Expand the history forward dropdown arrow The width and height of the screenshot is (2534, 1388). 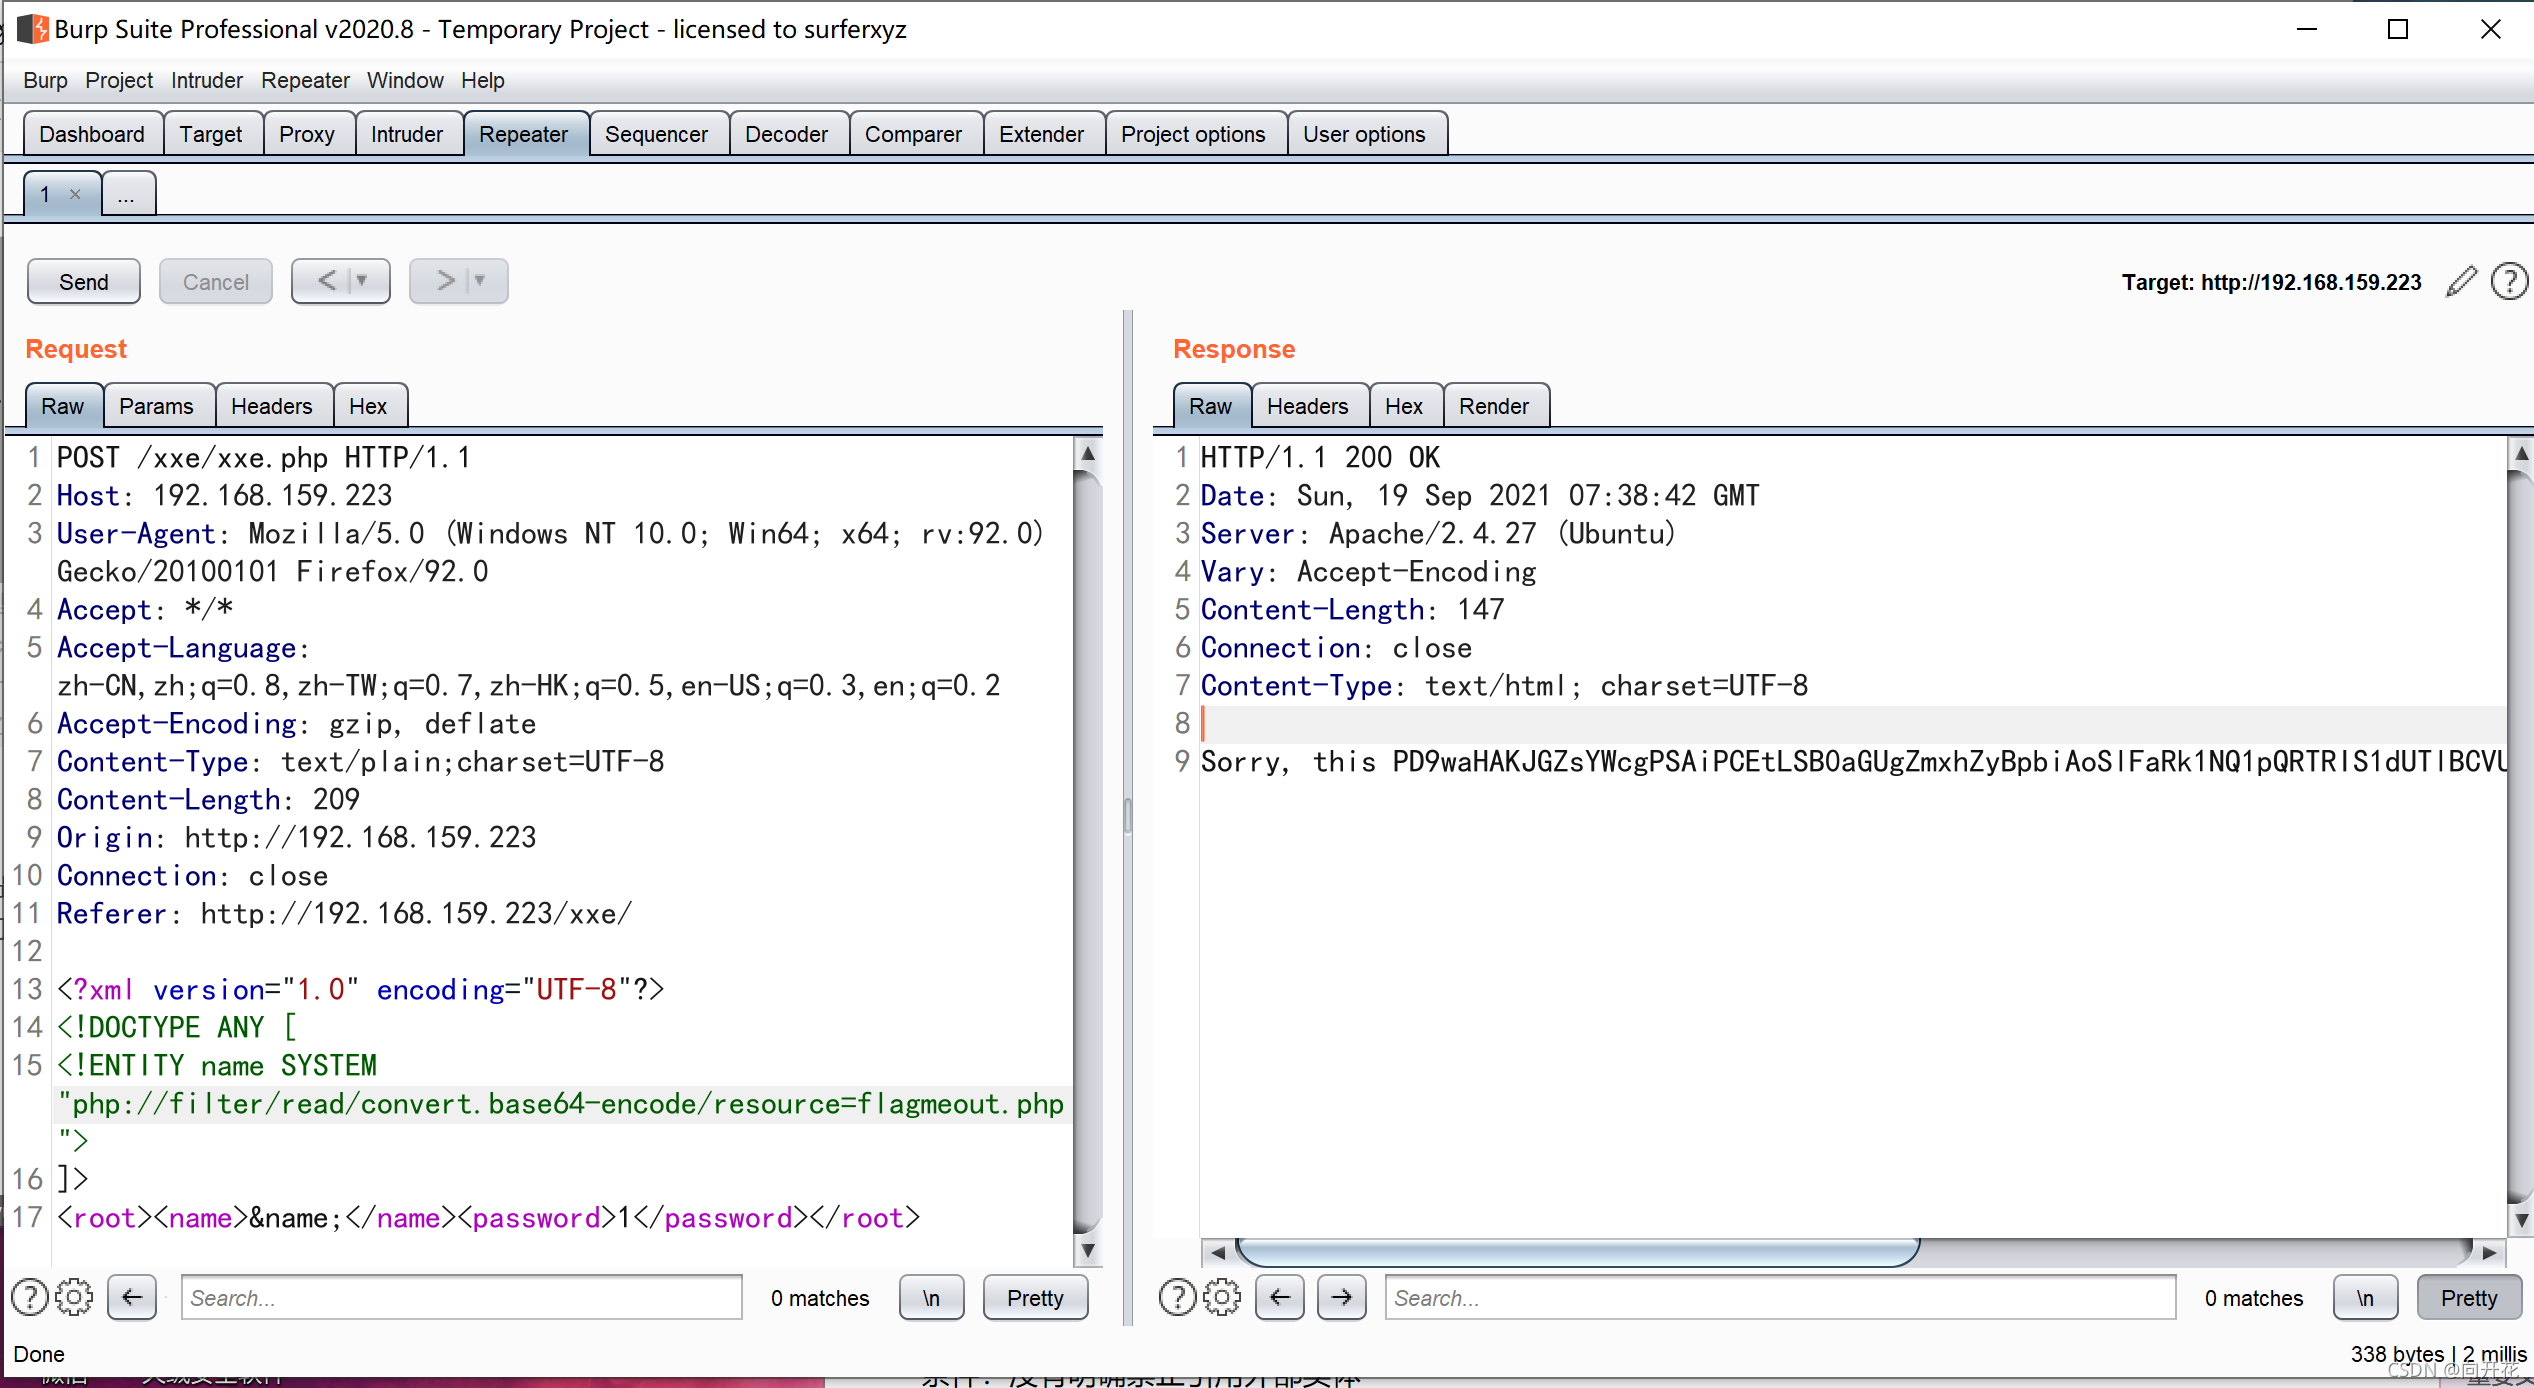click(481, 281)
